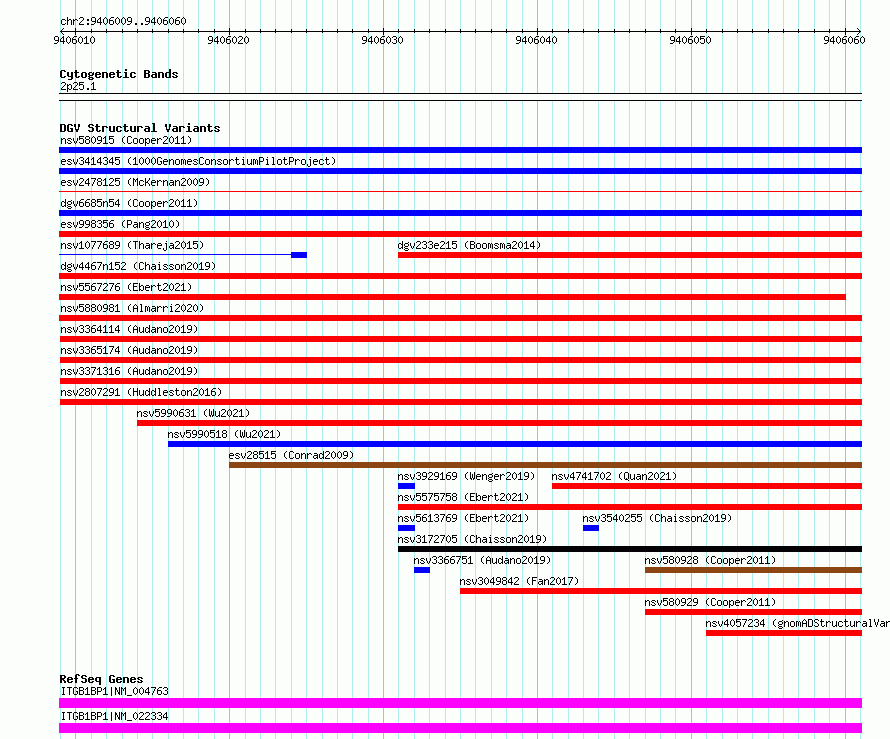The height and width of the screenshot is (739, 890).
Task: Click nsv5613769 (Ebert2021) label
Action: click(x=463, y=518)
